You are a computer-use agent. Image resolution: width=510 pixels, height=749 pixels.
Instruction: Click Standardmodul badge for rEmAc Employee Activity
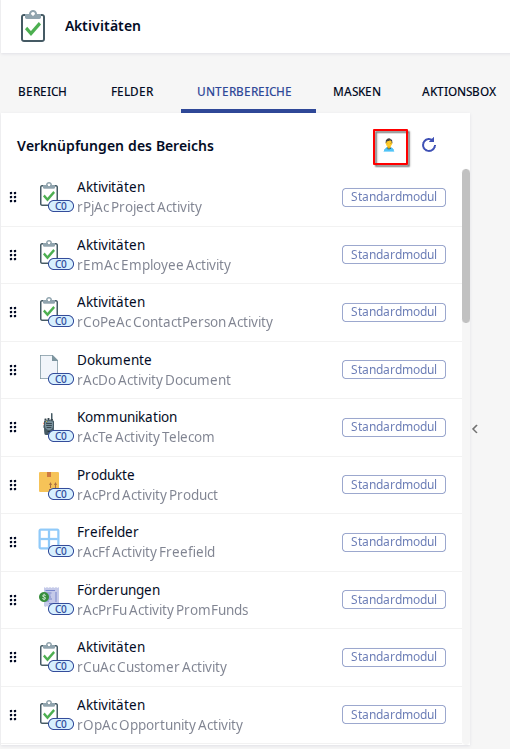[x=394, y=255]
